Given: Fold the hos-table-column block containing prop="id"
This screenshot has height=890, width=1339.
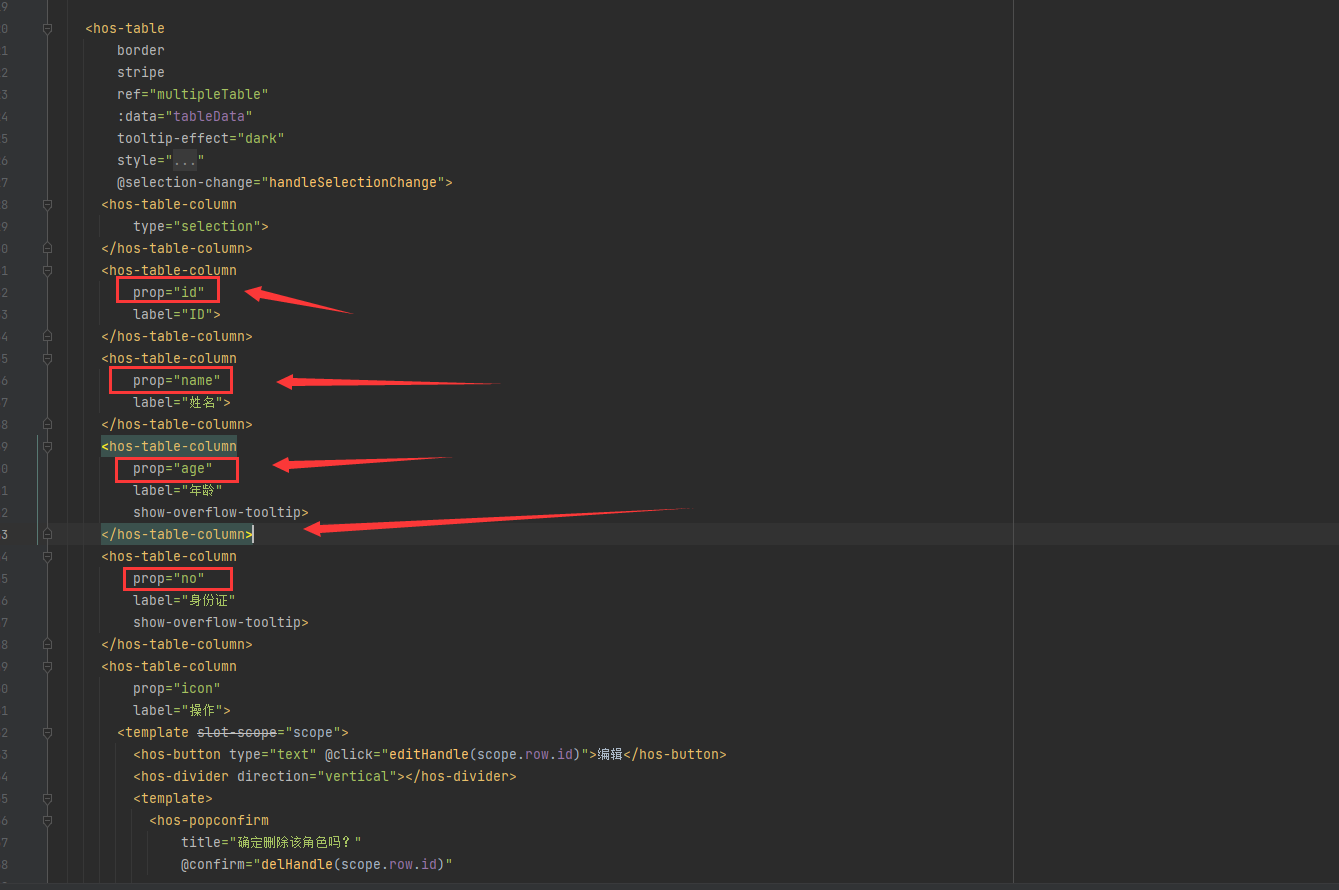Looking at the screenshot, I should (x=47, y=270).
